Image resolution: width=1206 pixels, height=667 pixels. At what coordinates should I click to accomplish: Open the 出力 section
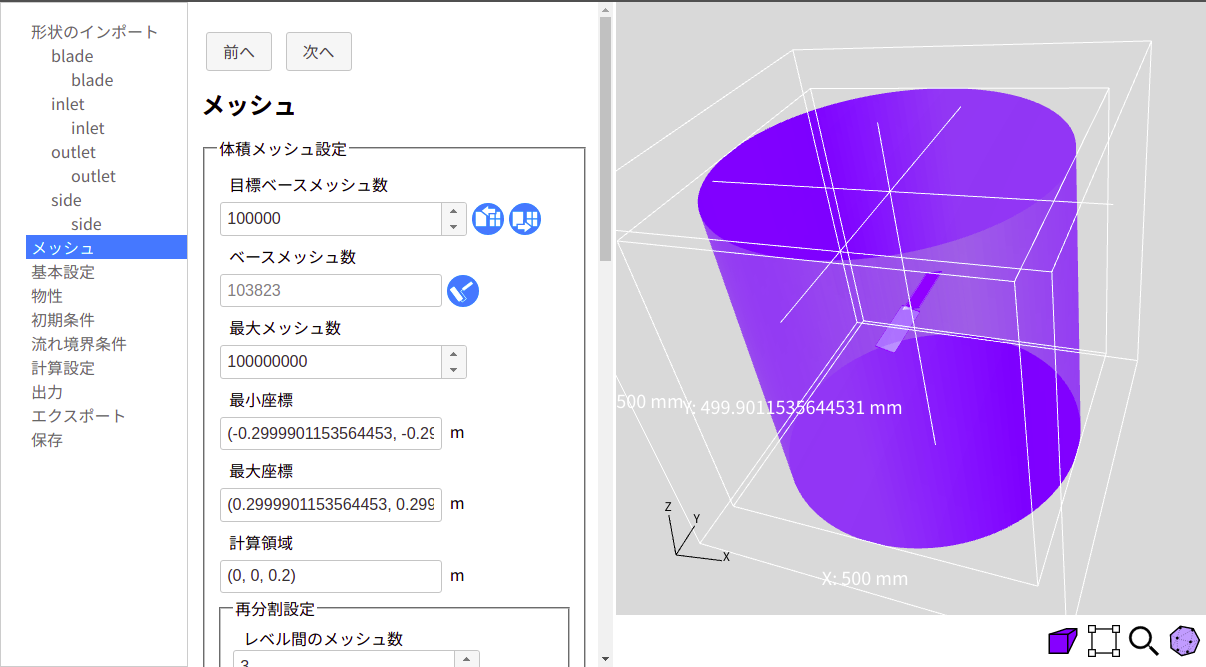[x=47, y=392]
